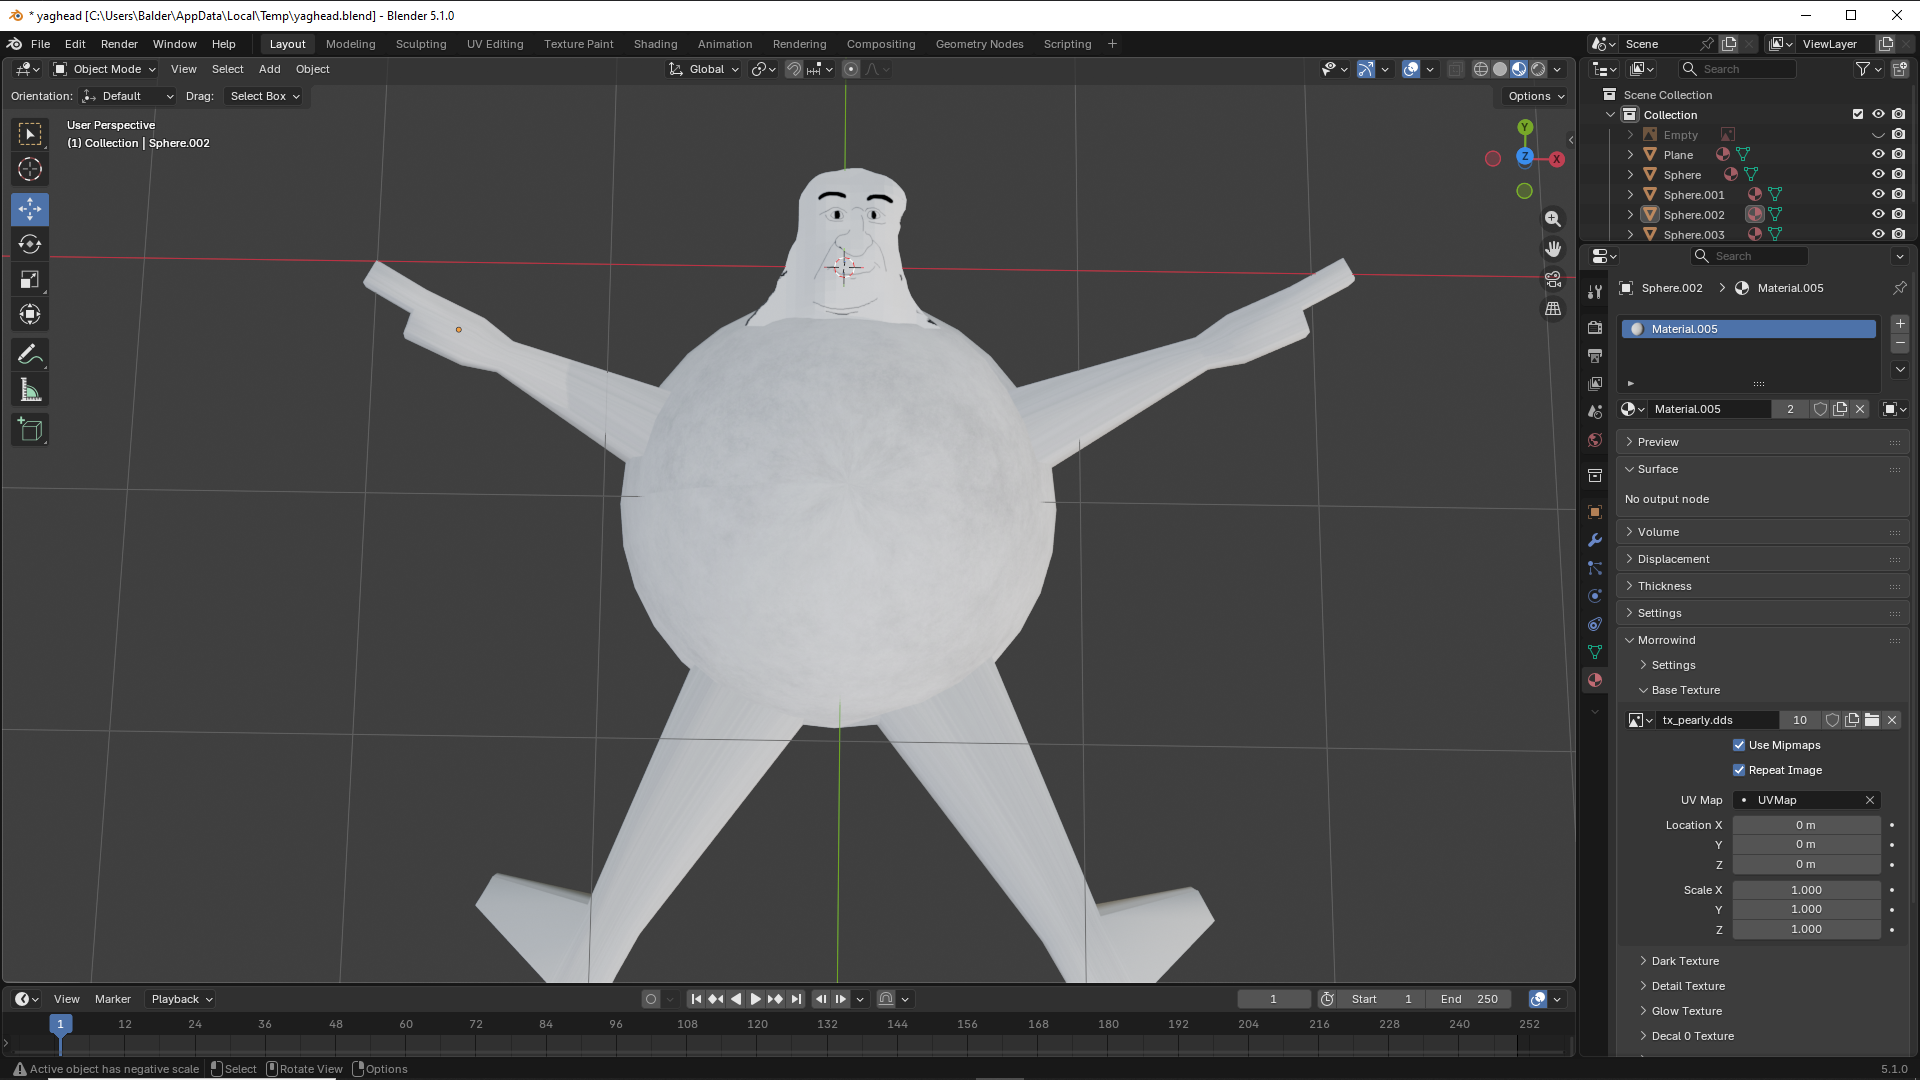
Task: Toggle camera view in viewport
Action: [x=1553, y=279]
